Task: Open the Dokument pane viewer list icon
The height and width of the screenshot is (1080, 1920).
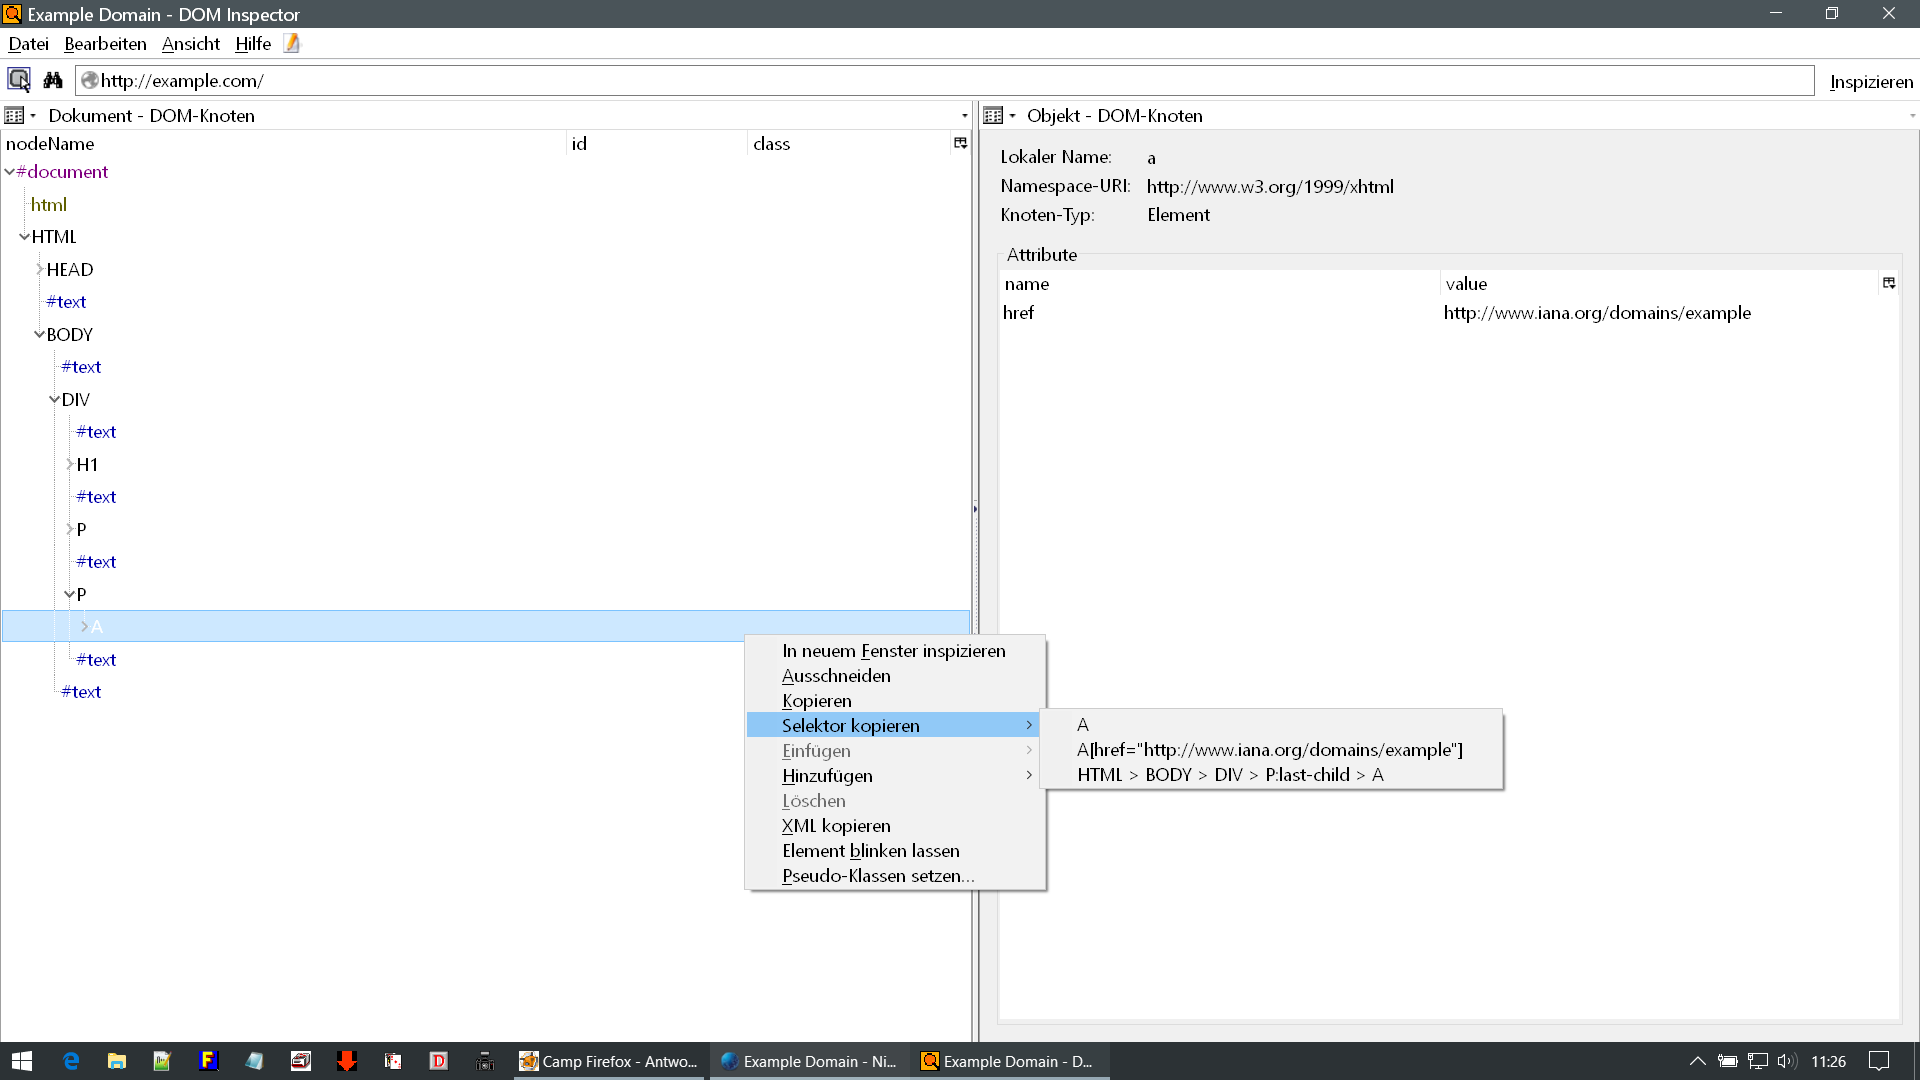Action: point(15,116)
